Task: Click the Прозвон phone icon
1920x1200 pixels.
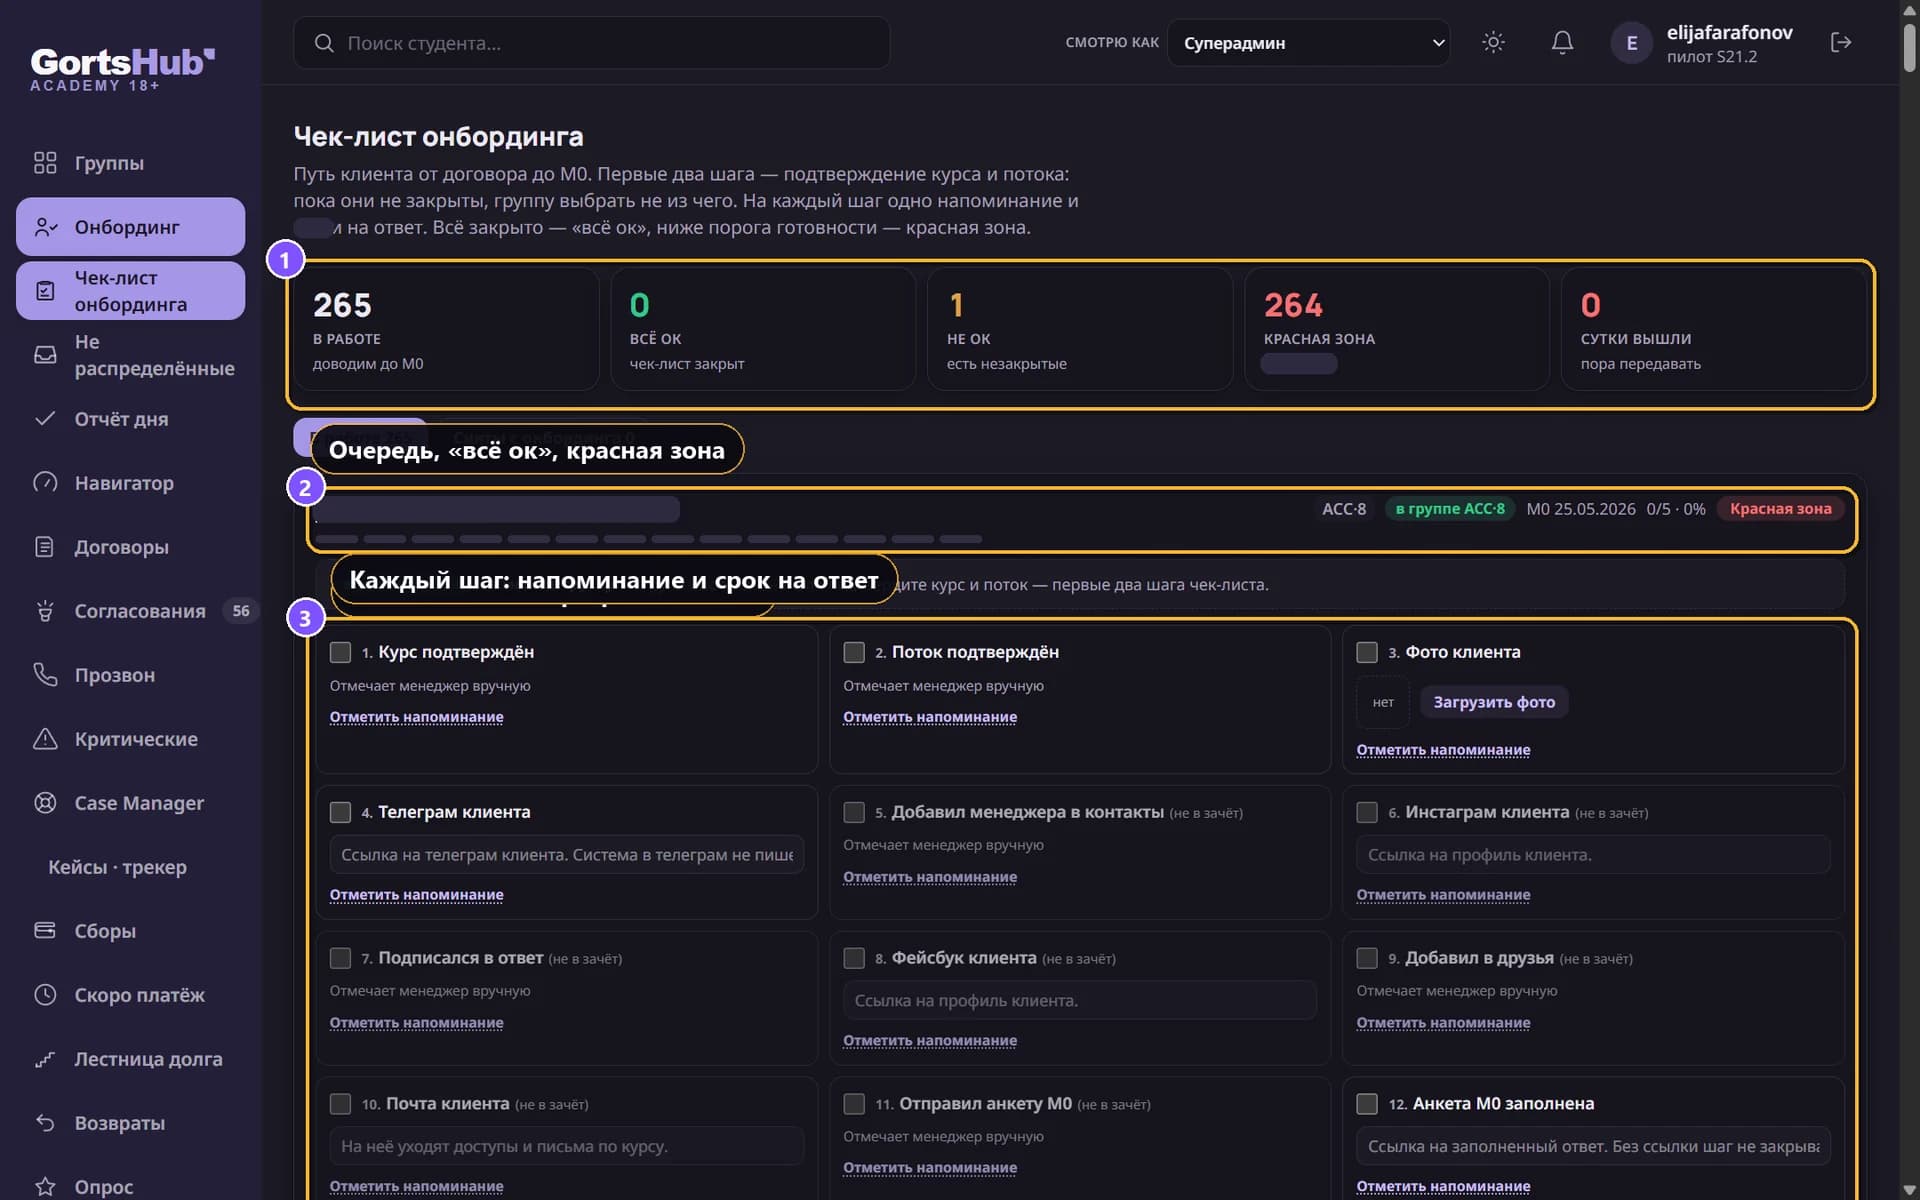Action: click(45, 675)
